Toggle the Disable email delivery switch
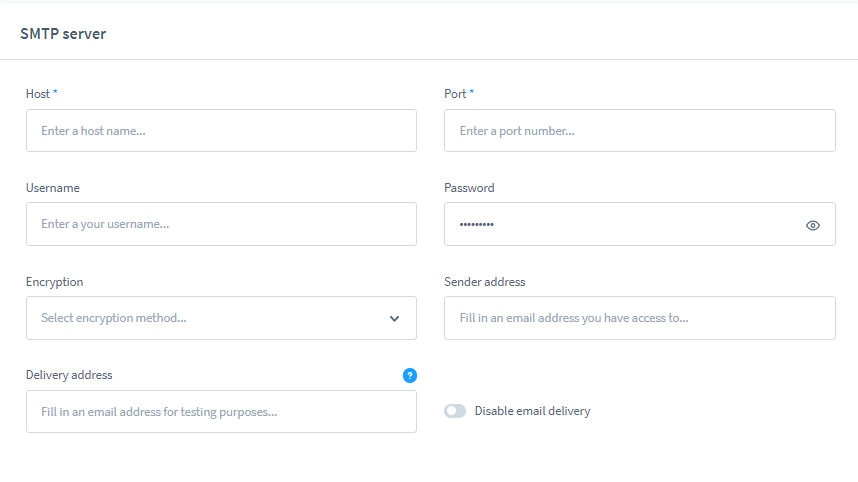Viewport: 858px width, 482px height. pyautogui.click(x=455, y=411)
